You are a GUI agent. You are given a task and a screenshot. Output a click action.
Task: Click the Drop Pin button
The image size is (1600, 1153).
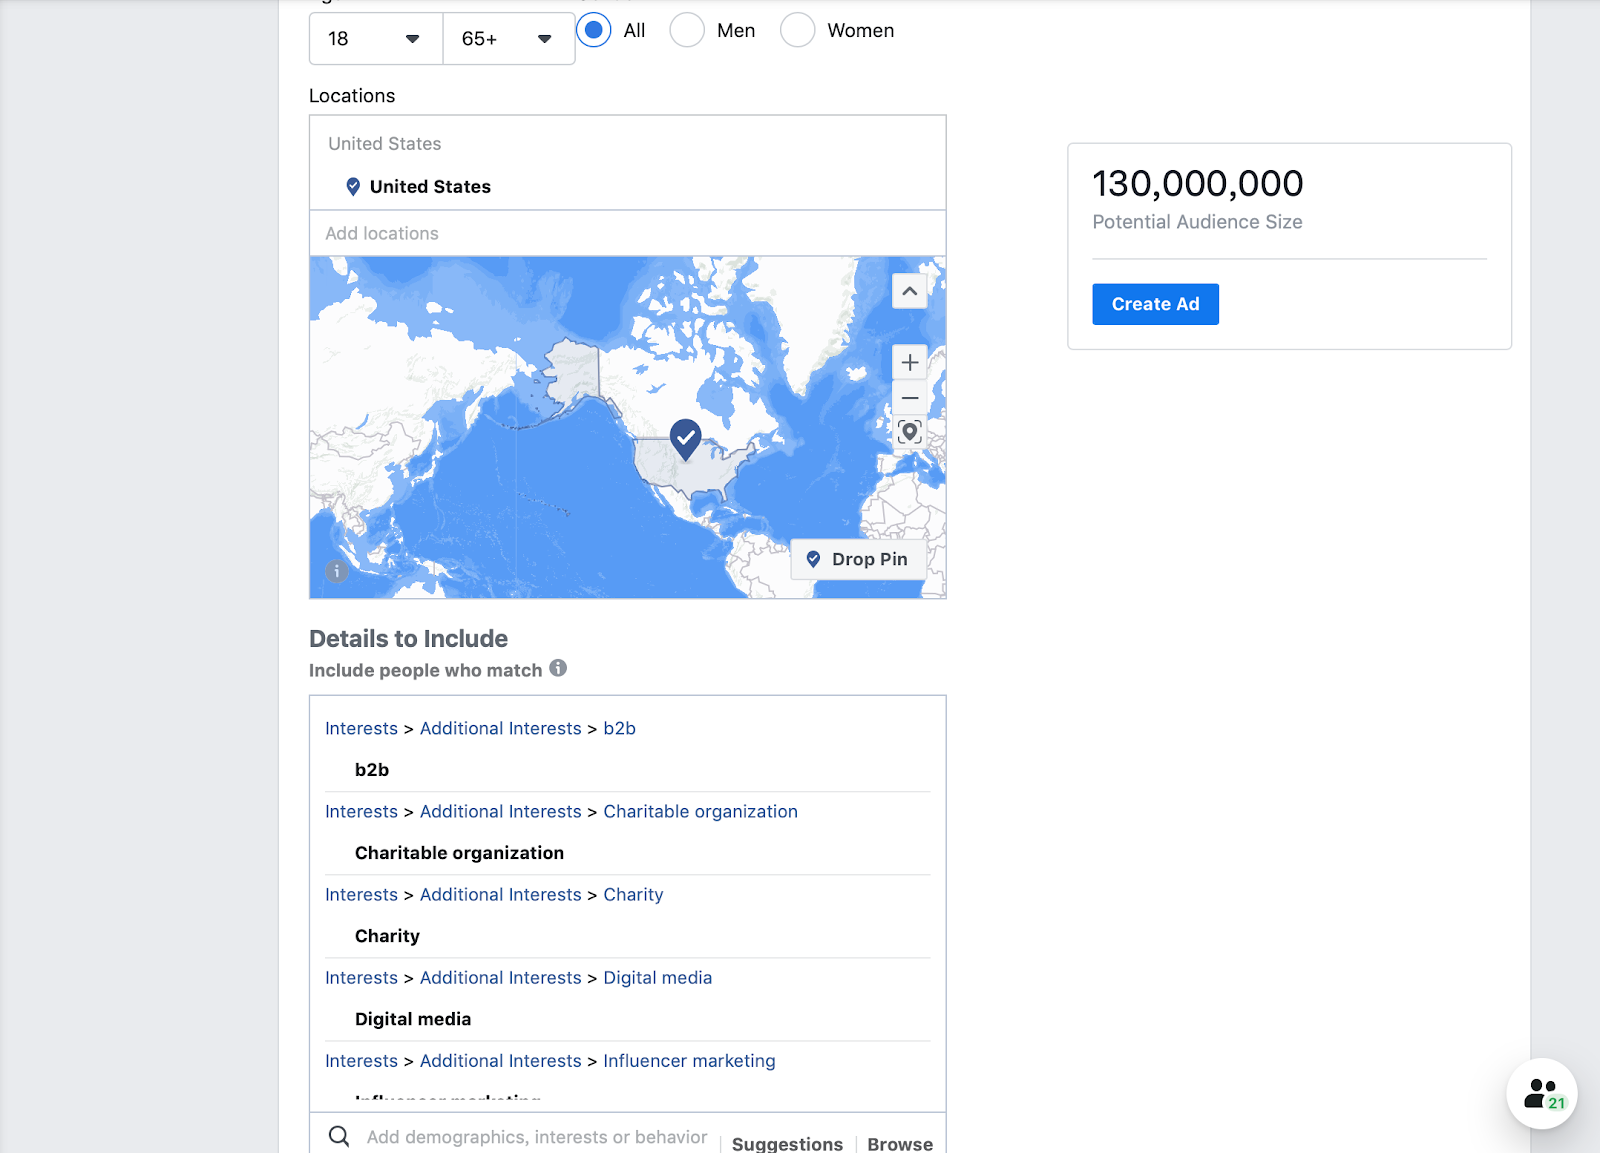point(858,559)
